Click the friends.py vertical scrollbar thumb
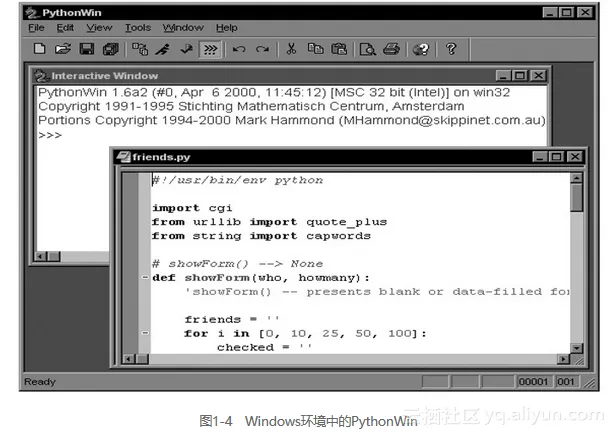 coord(576,198)
